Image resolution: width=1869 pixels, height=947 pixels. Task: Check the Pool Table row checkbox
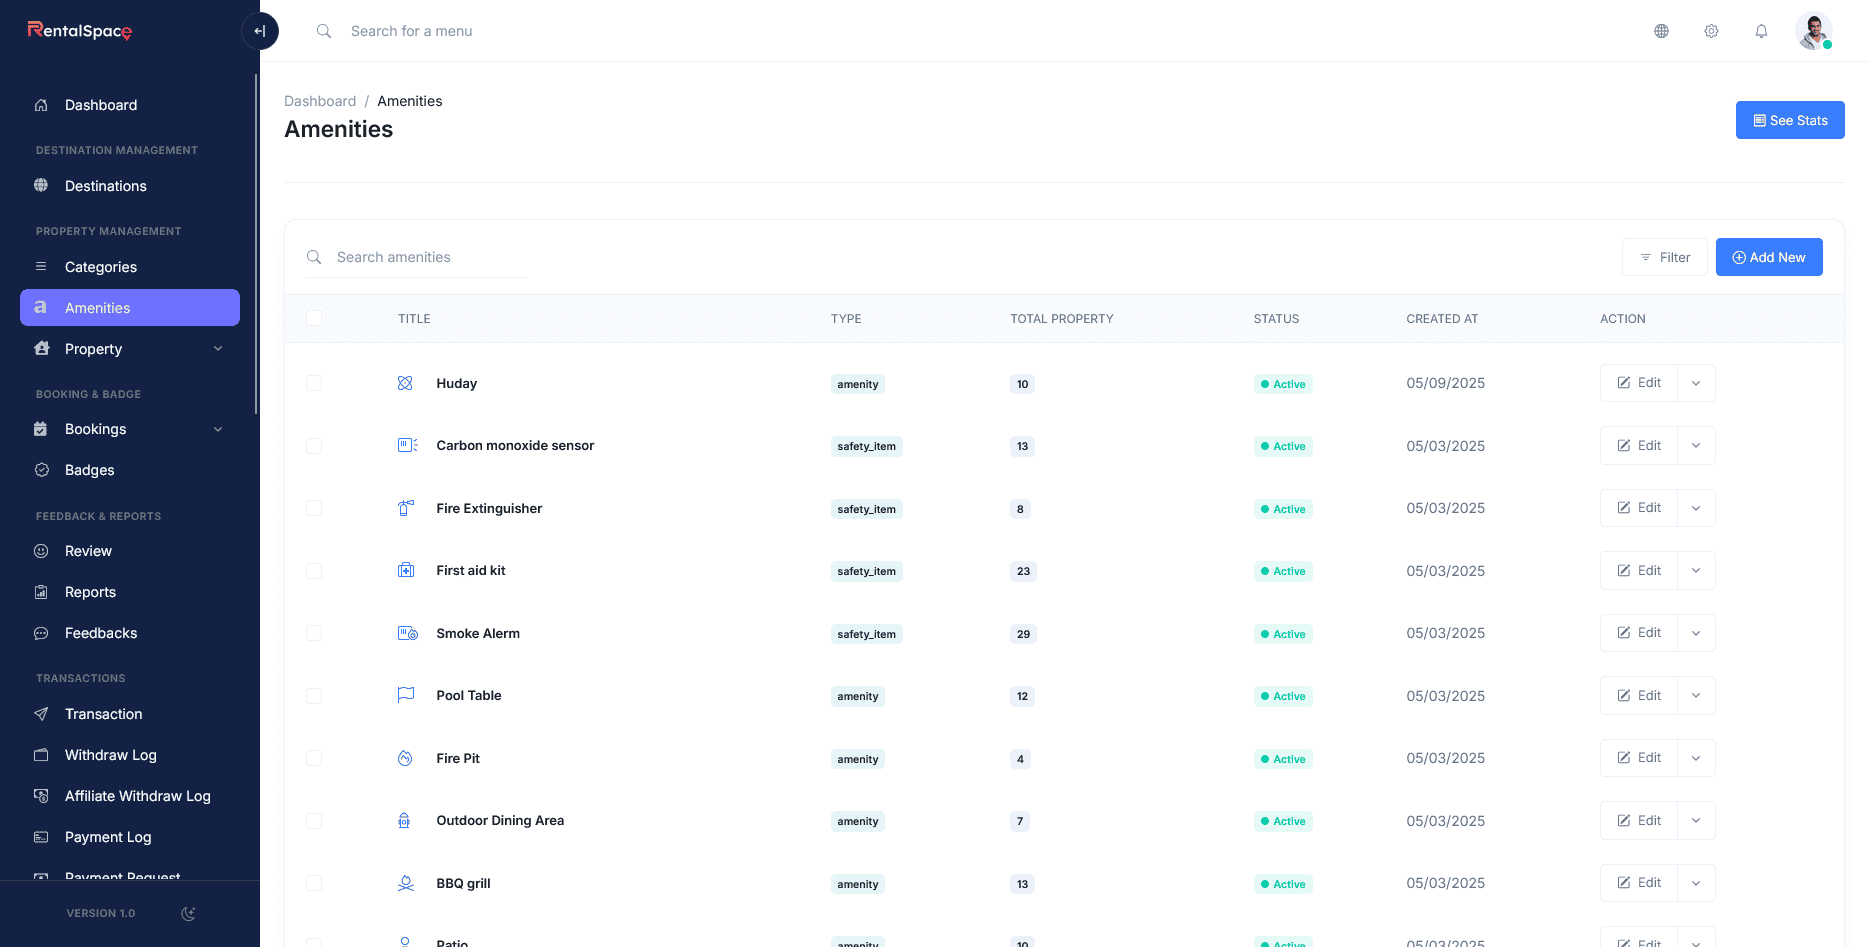tap(314, 696)
